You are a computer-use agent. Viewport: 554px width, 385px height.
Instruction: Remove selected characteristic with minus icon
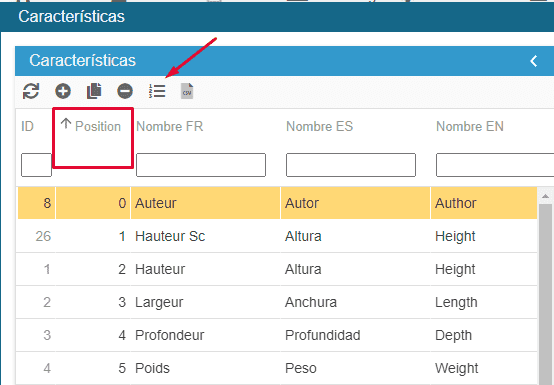pos(125,91)
